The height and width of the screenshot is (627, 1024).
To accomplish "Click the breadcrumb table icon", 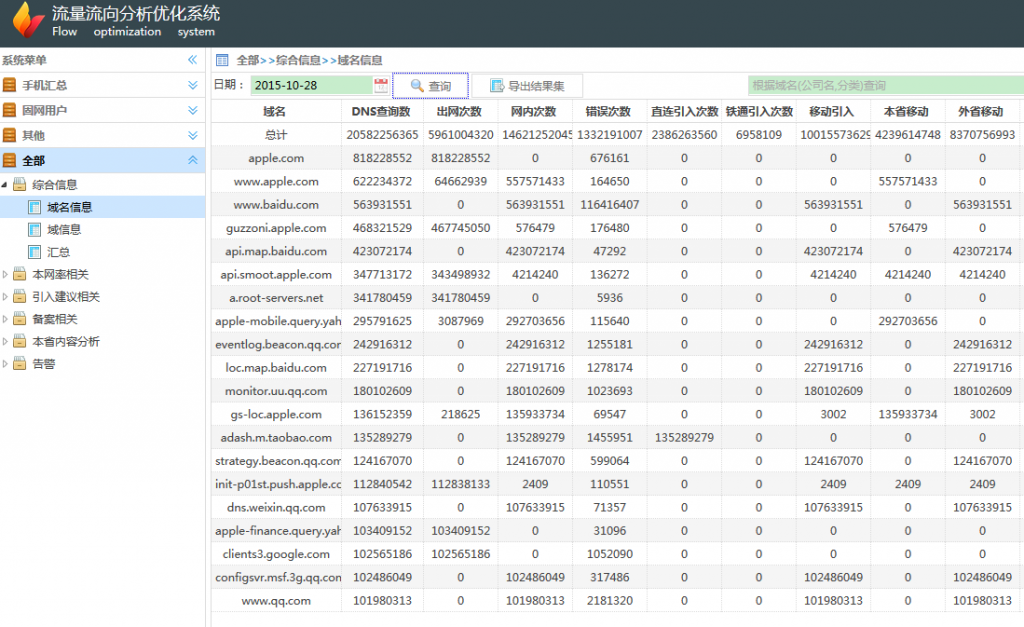I will [x=222, y=60].
